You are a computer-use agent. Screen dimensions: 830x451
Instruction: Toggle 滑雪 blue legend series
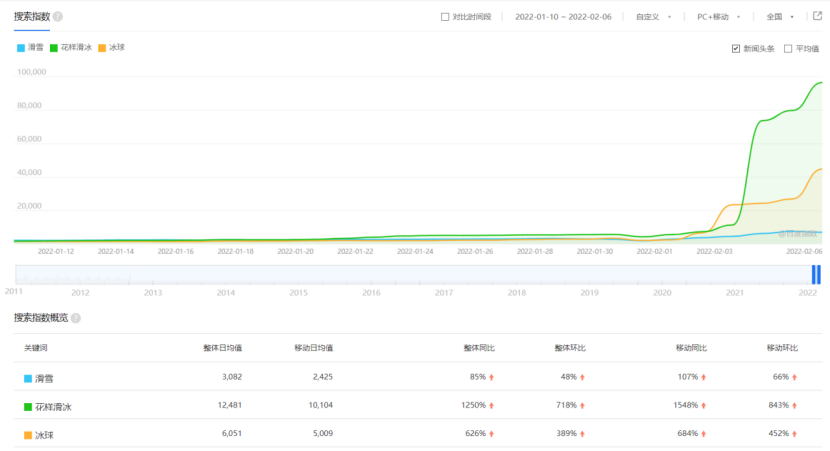[30, 47]
